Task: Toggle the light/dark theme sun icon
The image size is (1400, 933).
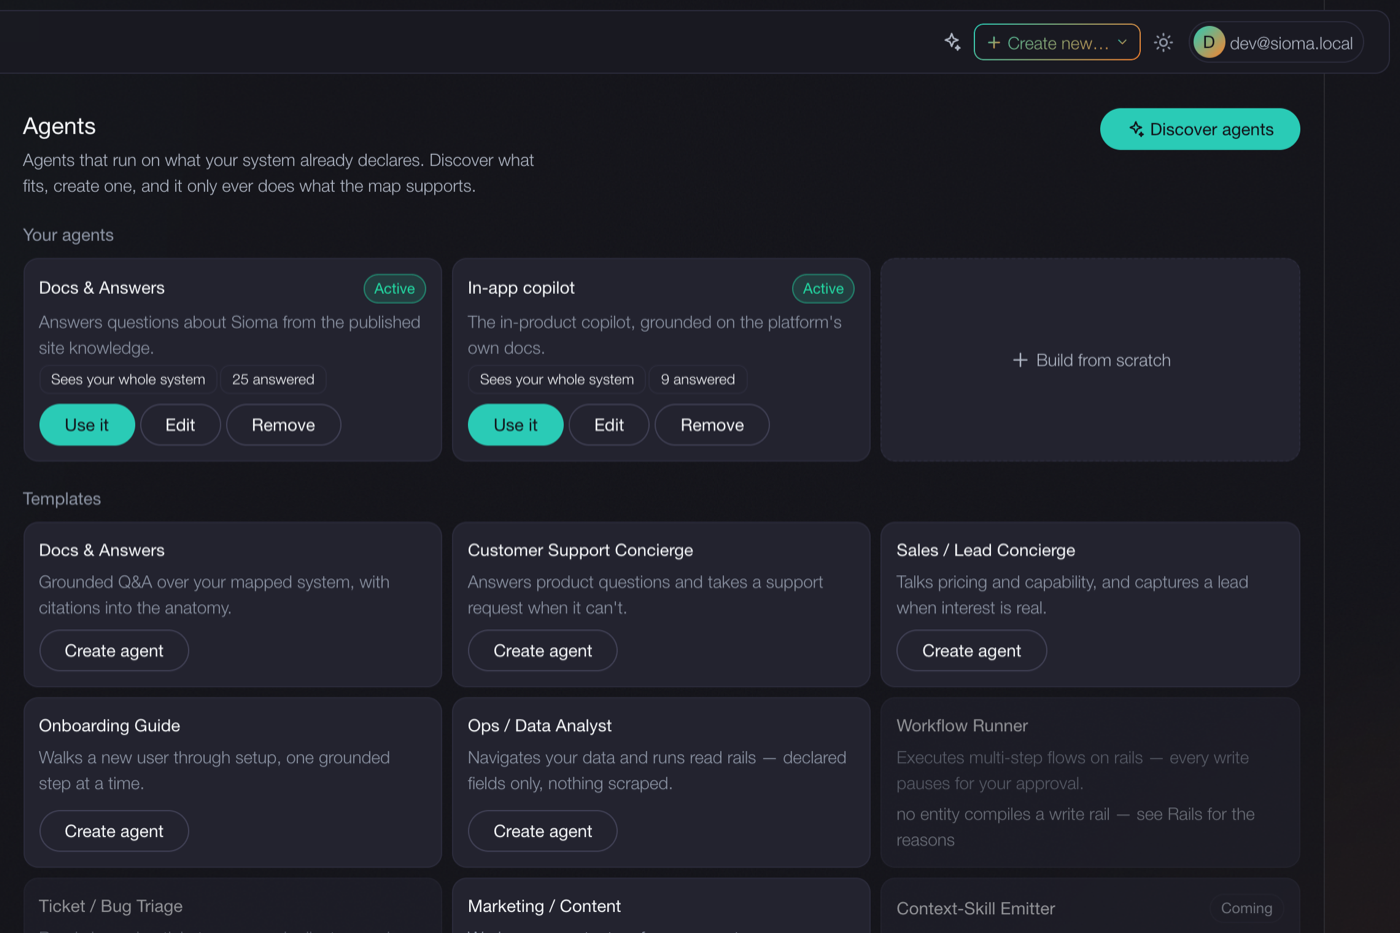Action: 1163,42
